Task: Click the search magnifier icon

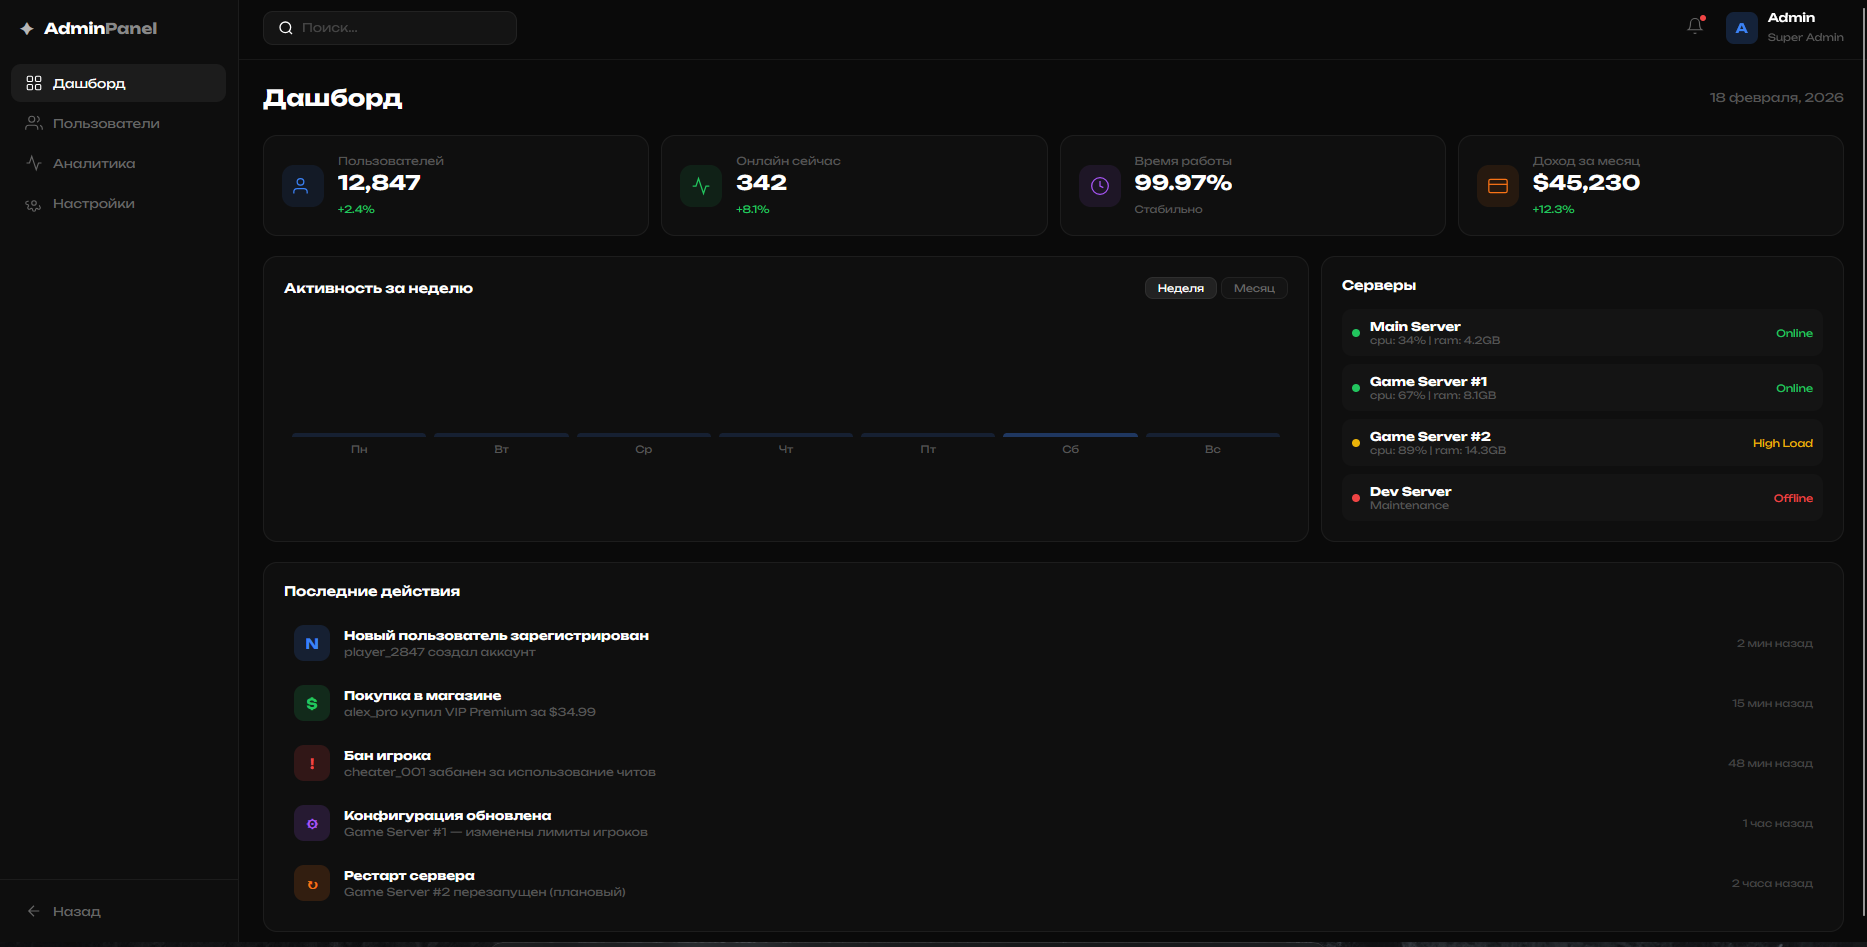Action: [286, 27]
